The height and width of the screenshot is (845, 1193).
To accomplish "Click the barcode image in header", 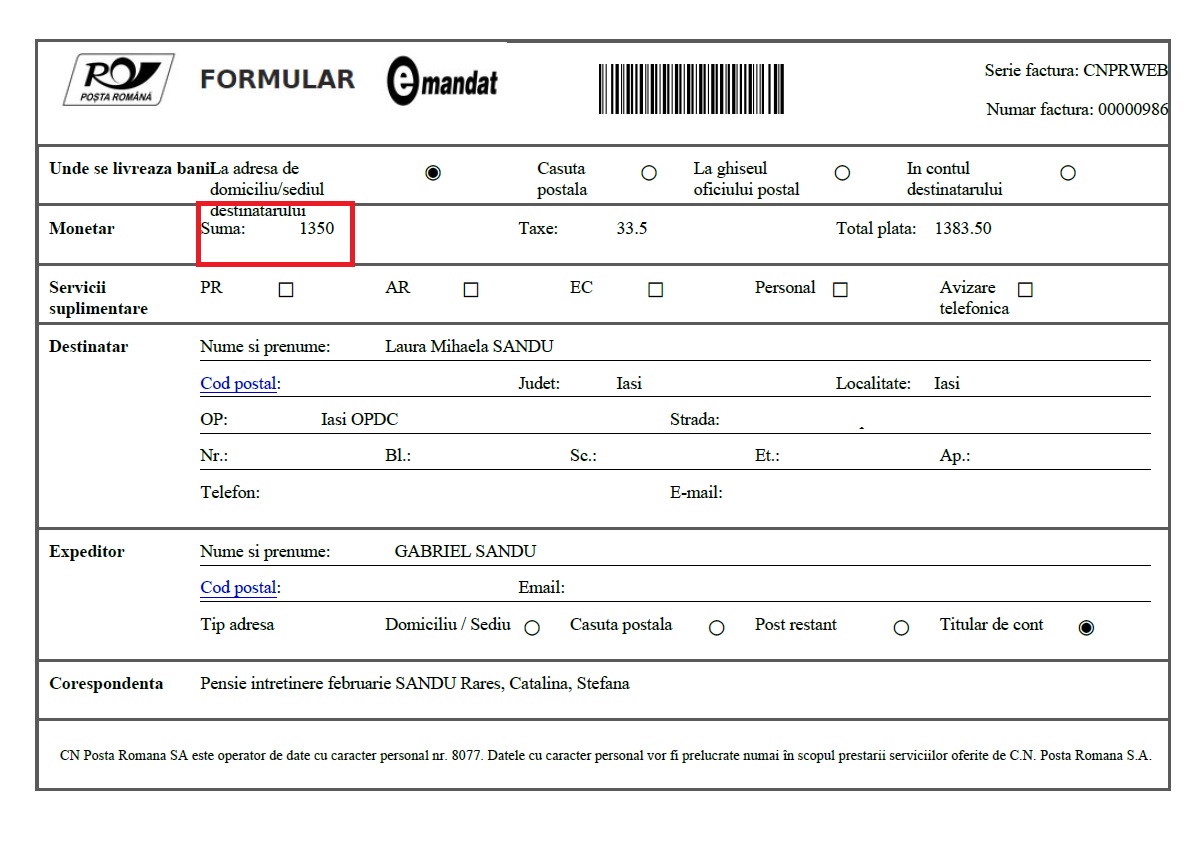I will pos(691,89).
